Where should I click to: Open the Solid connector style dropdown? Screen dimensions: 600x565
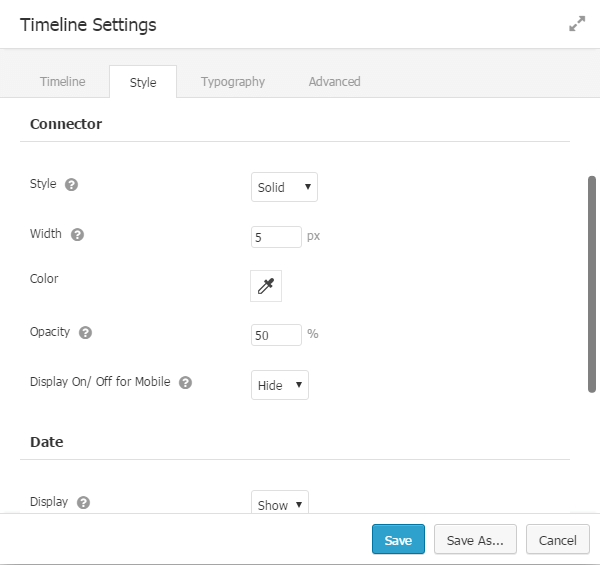click(284, 187)
